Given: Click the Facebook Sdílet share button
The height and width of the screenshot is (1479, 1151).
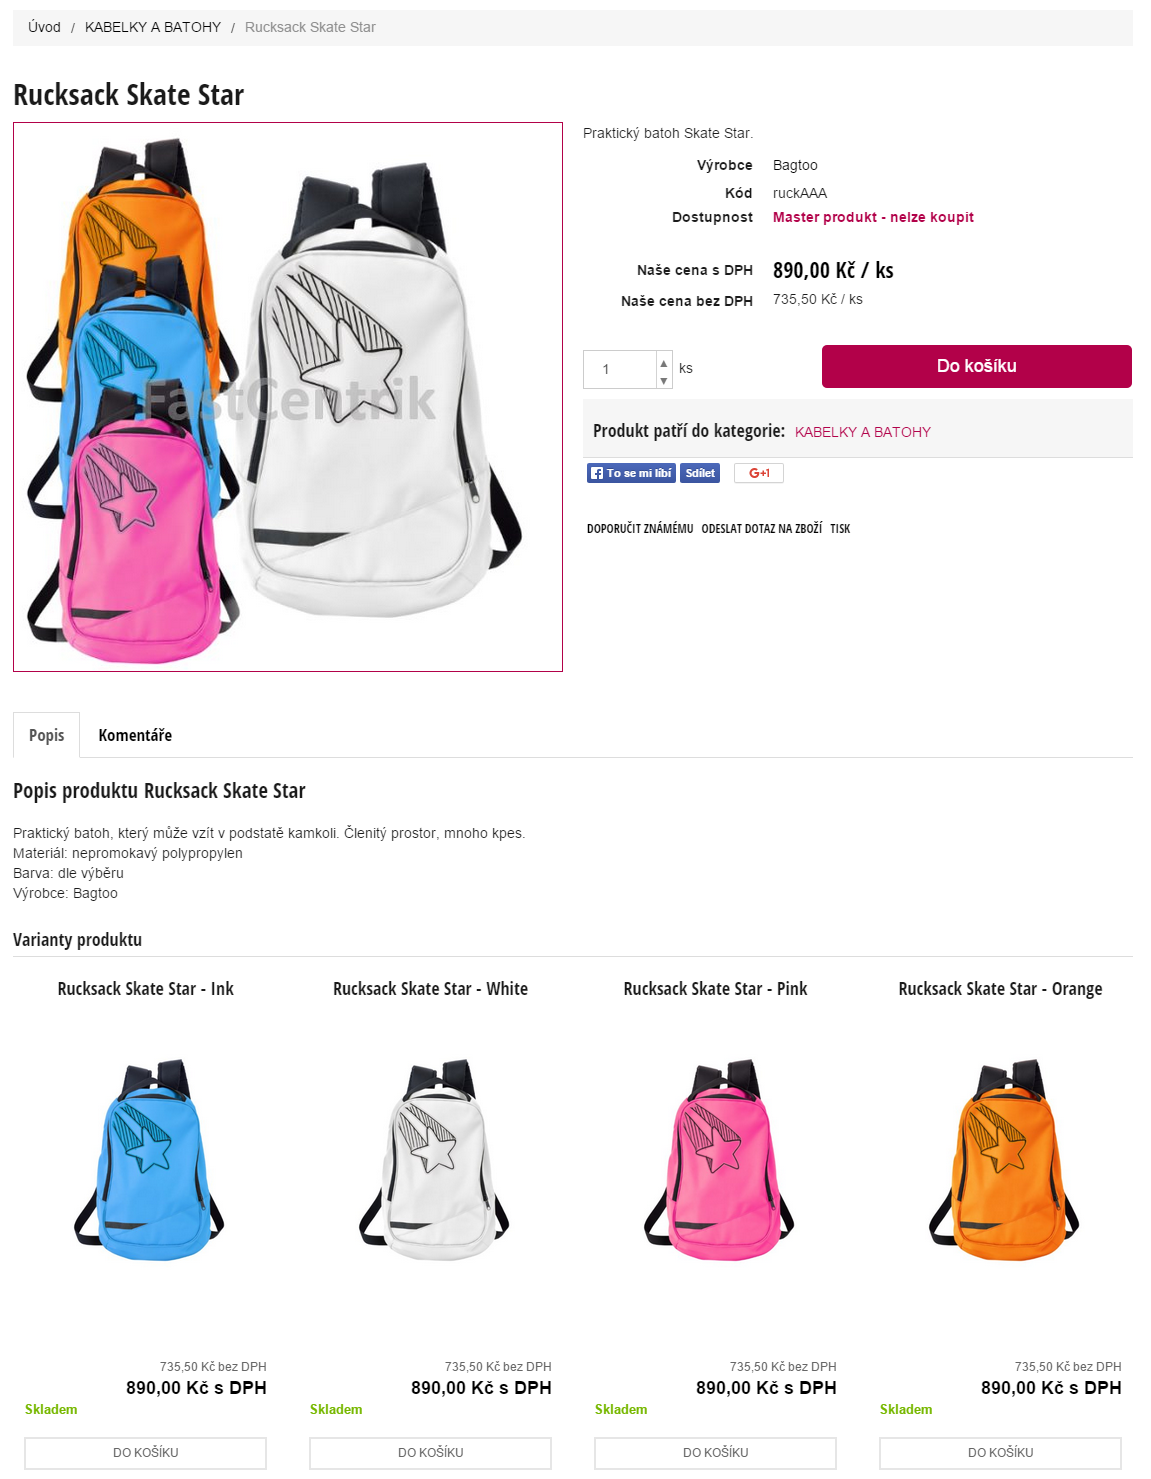Looking at the screenshot, I should click(700, 473).
